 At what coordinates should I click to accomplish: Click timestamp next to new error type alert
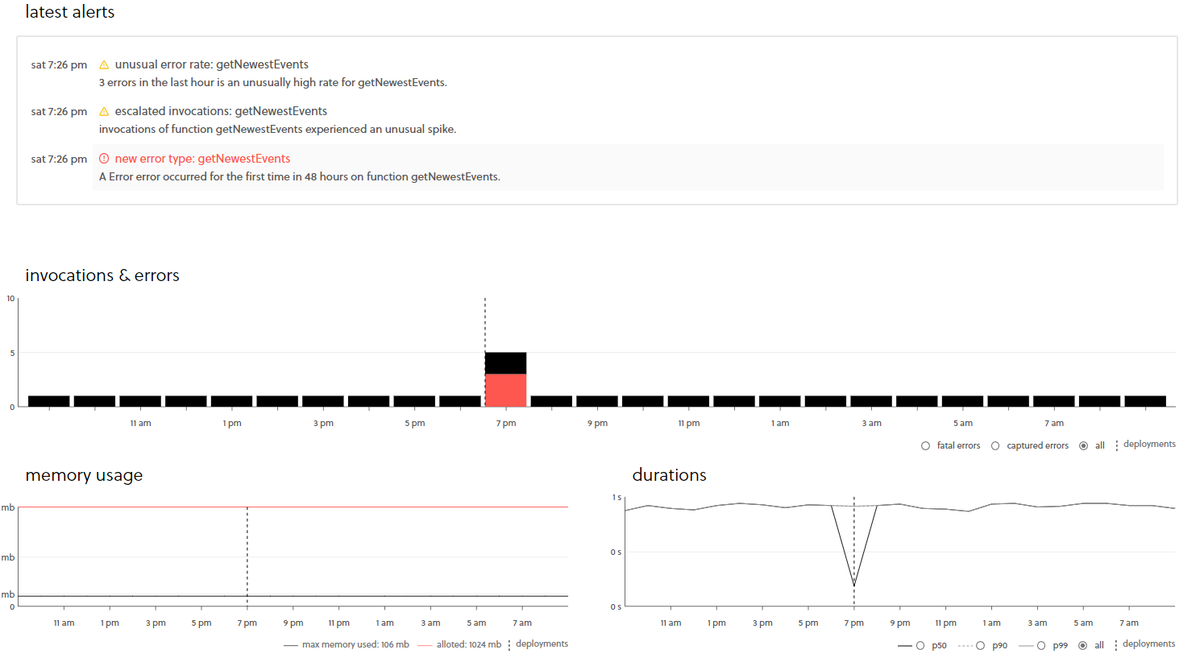(59, 159)
